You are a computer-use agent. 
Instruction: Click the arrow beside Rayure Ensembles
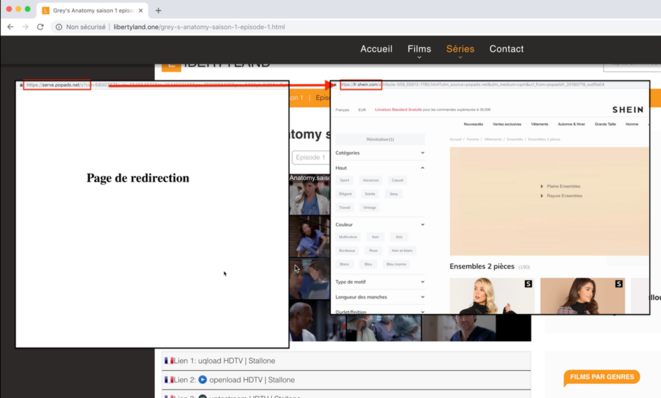point(542,196)
